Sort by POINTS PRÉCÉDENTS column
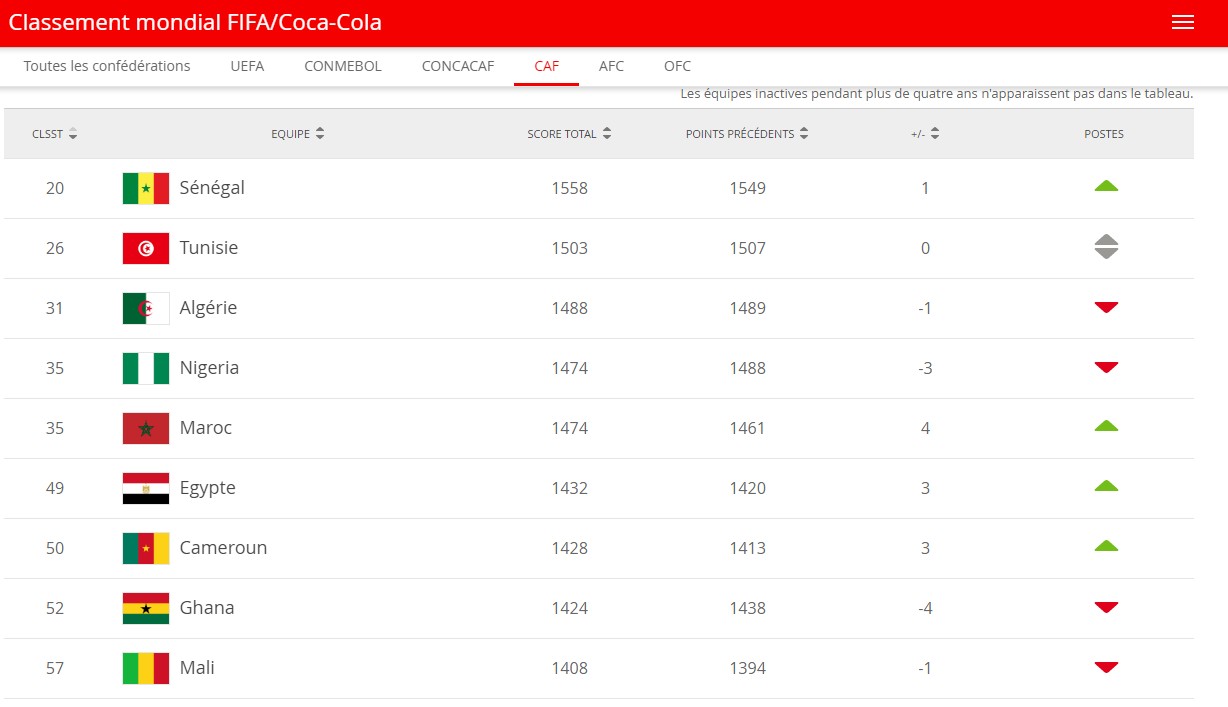Viewport: 1228px width, 707px height. click(747, 134)
